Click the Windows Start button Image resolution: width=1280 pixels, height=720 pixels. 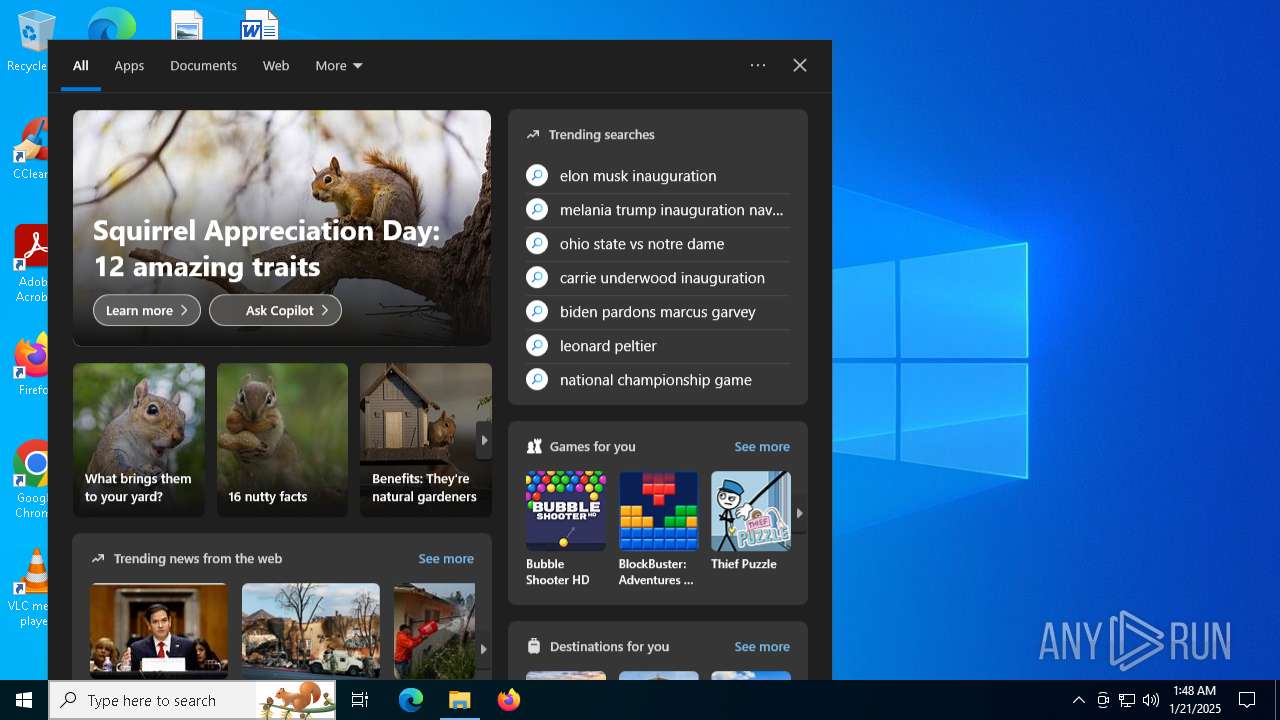(x=24, y=700)
